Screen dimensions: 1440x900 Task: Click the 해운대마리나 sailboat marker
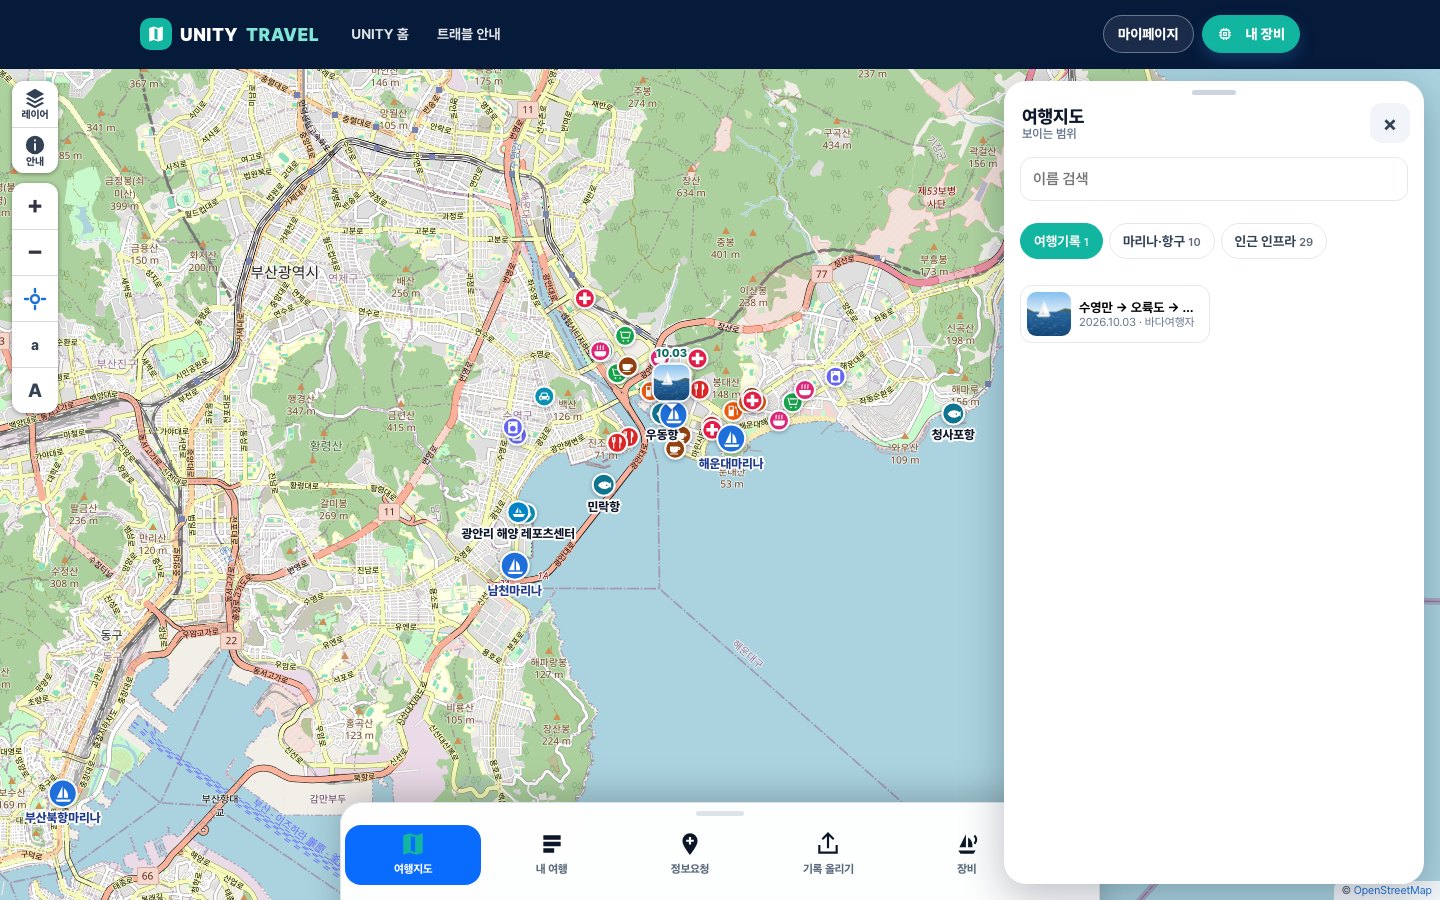tap(731, 439)
